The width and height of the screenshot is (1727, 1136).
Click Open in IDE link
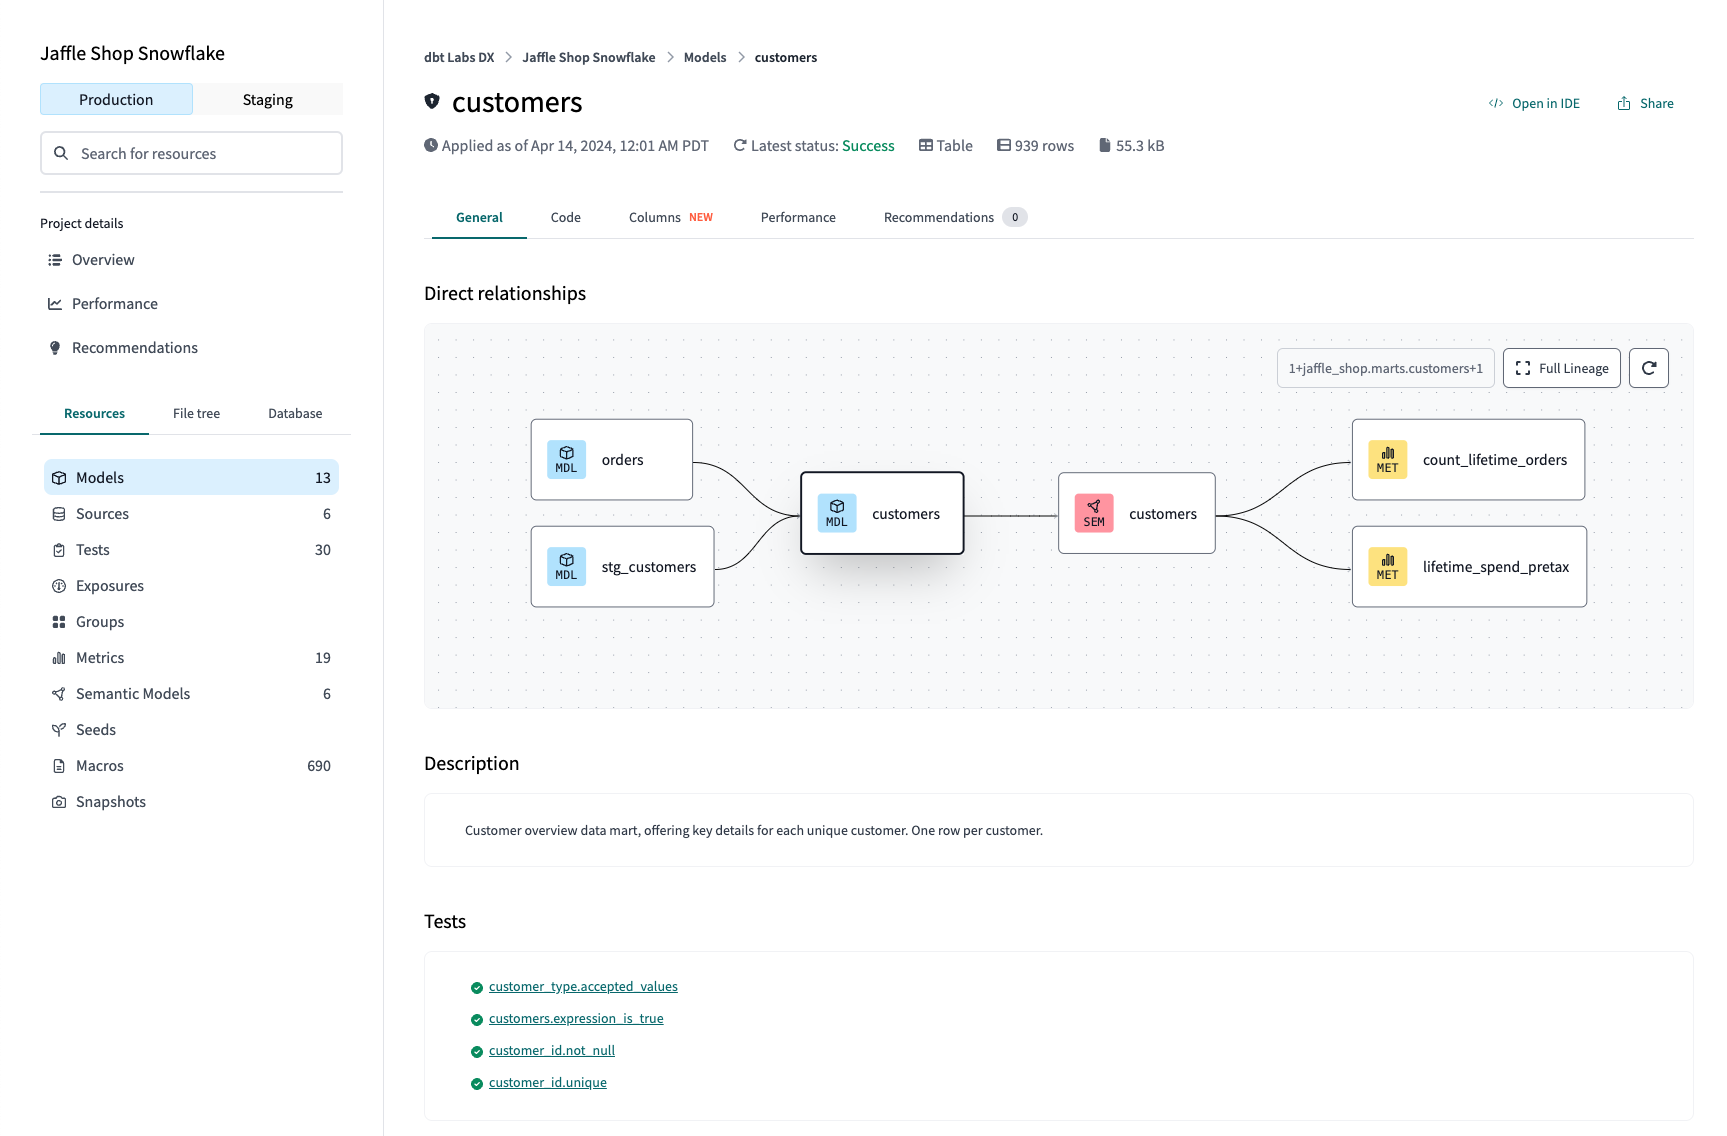pos(1534,104)
